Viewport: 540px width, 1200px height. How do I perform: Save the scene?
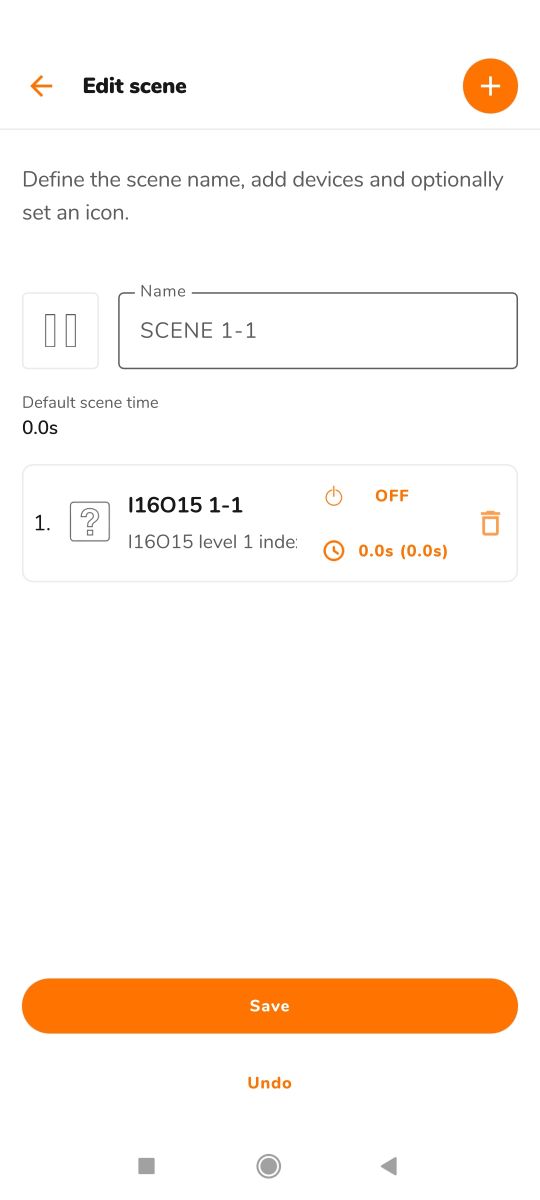(270, 1006)
